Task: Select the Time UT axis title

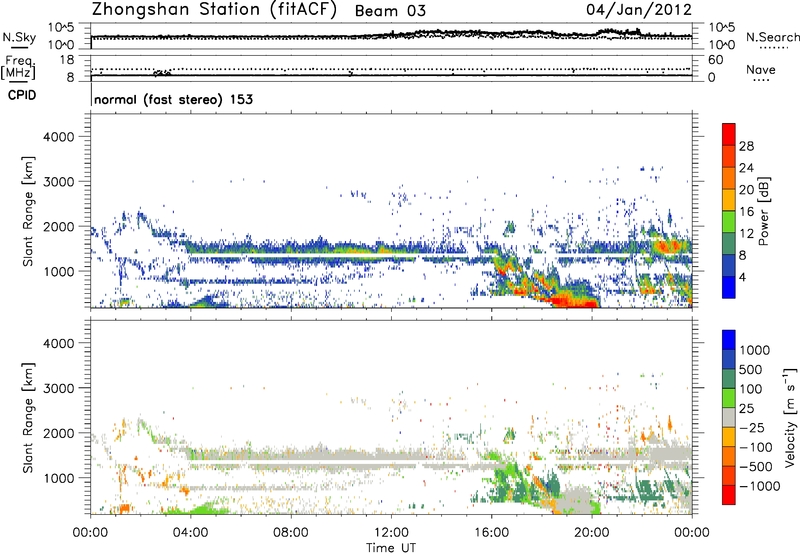Action: 391,548
